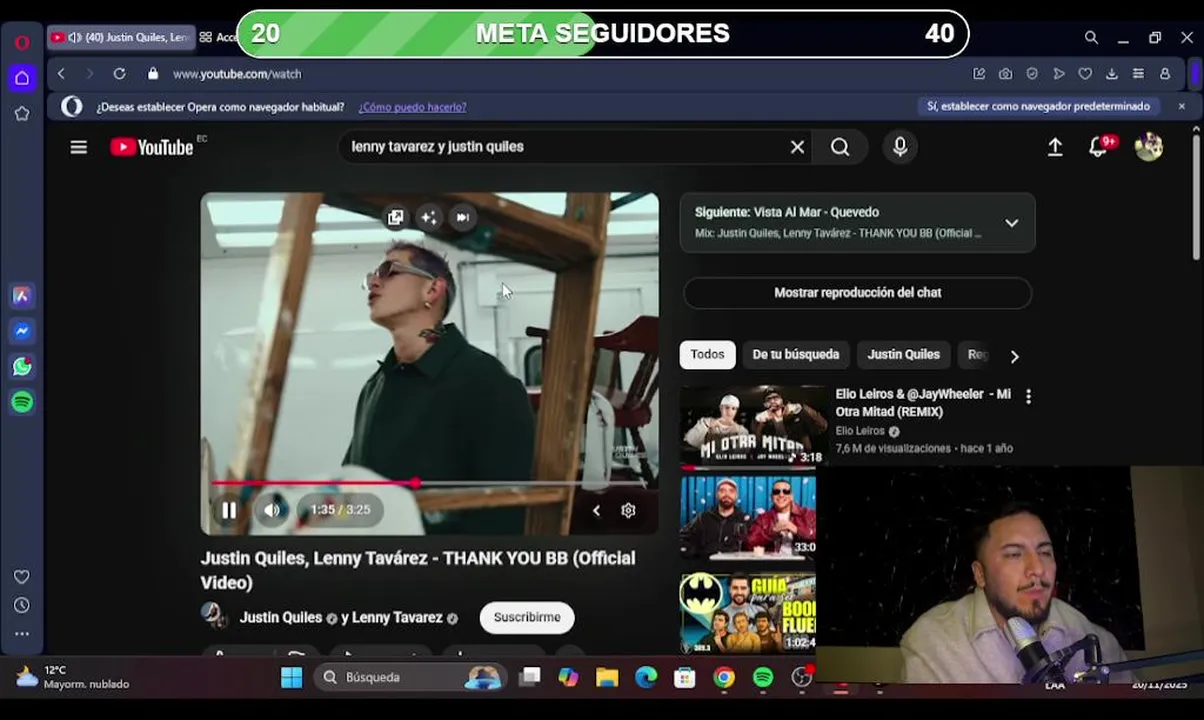Open Messenger in the Opera sidebar

(22, 331)
